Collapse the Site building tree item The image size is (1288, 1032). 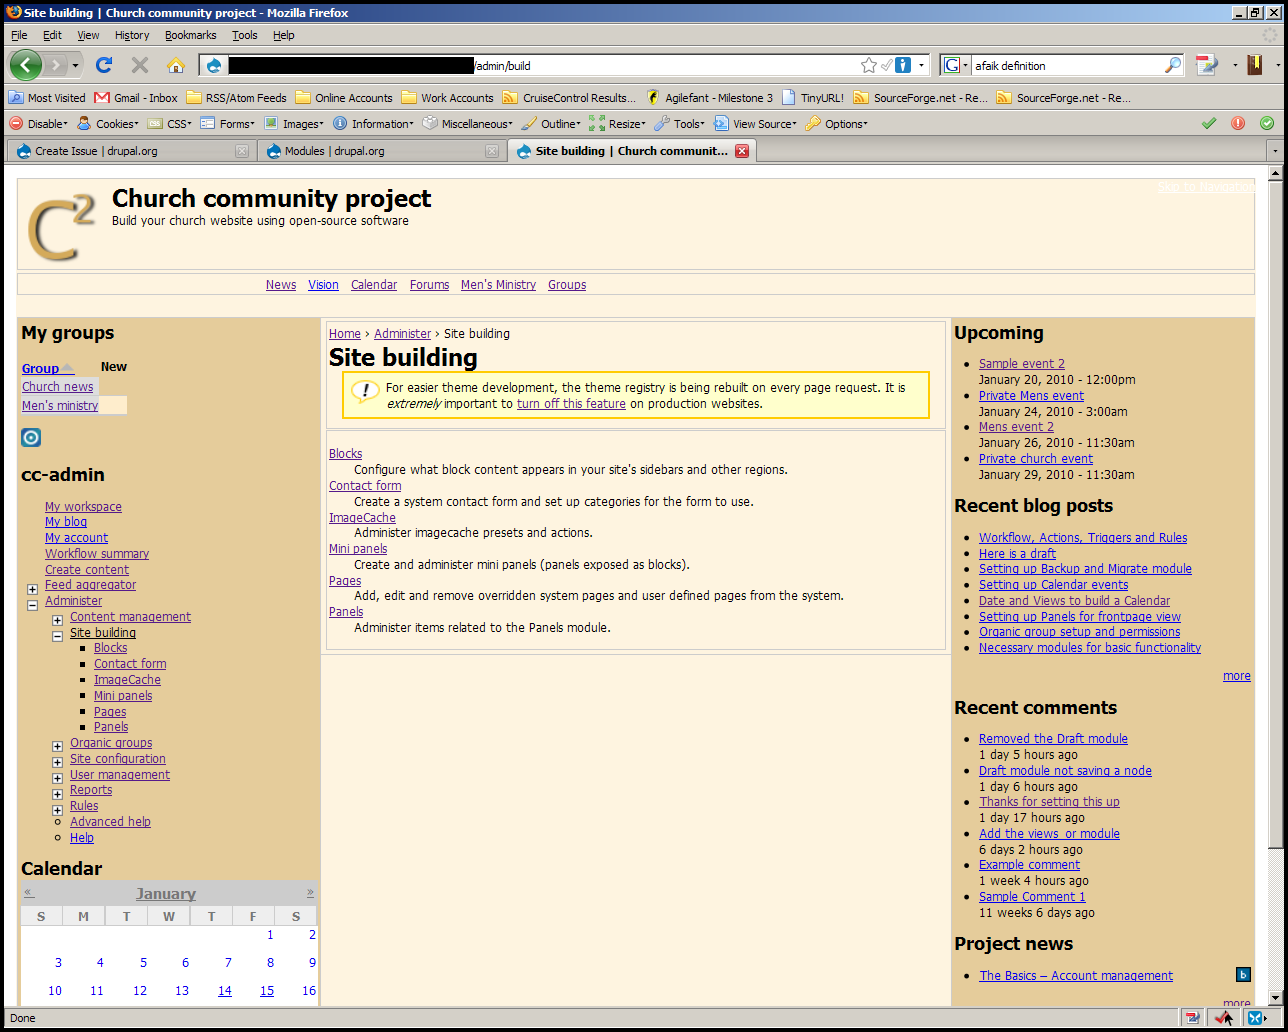click(x=57, y=636)
